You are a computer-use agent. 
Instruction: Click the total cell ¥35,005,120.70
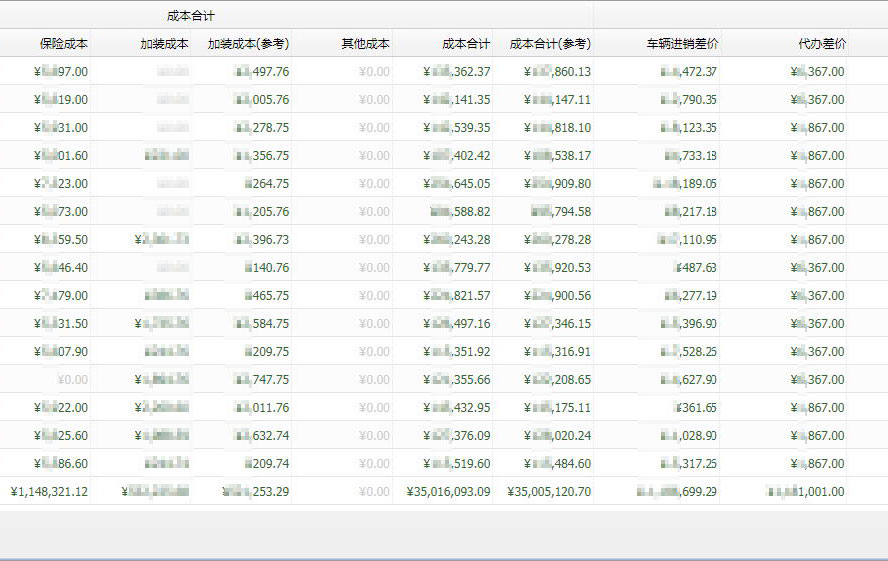point(549,492)
